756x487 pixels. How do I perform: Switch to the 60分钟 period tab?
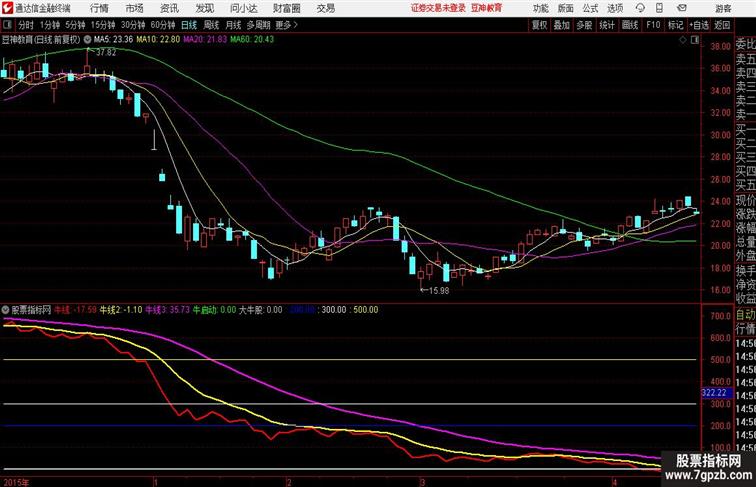click(163, 25)
